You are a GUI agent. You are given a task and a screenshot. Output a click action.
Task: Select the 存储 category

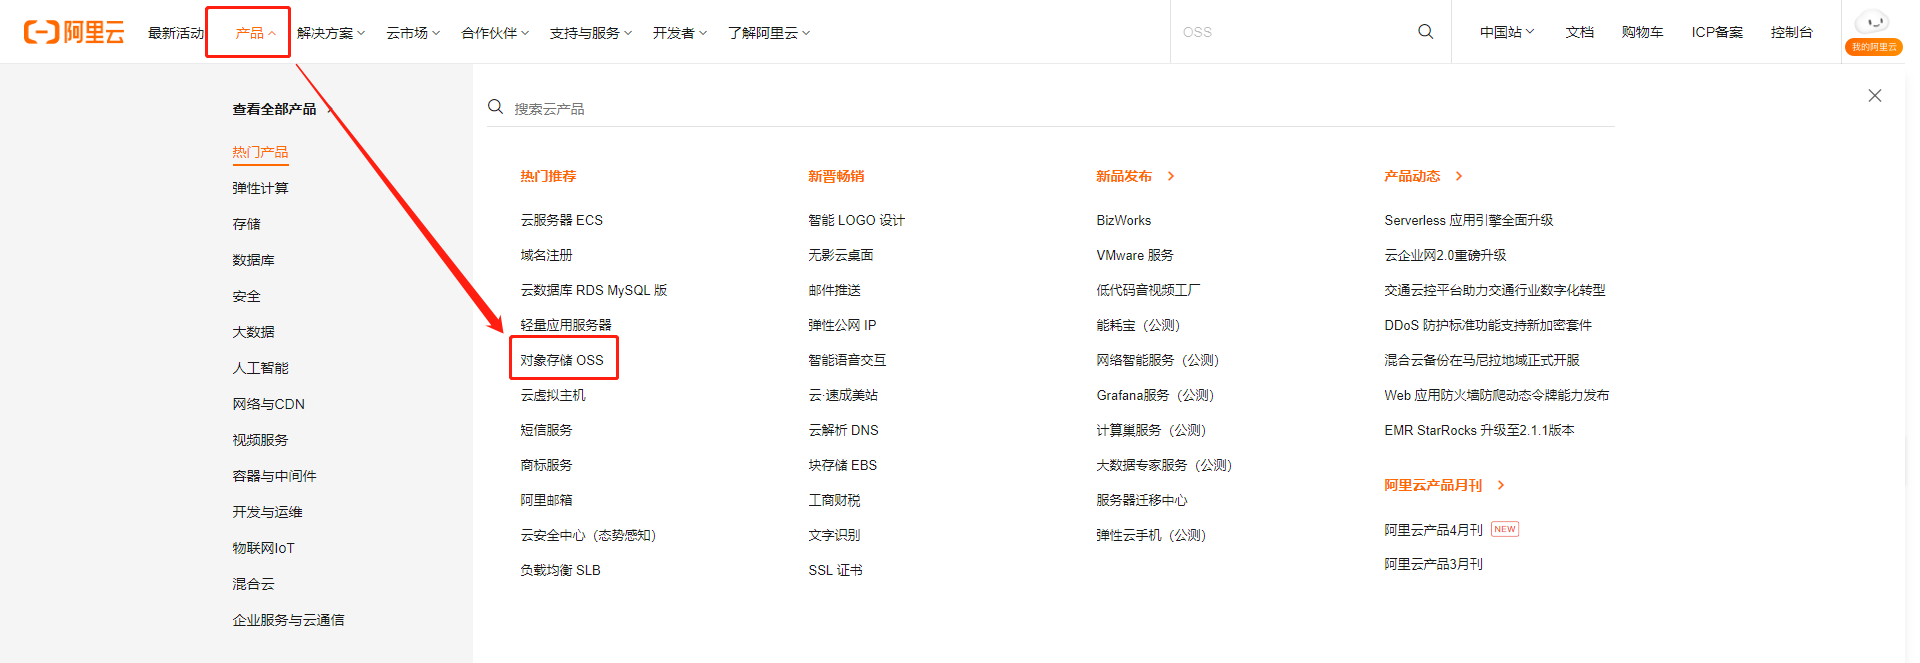coord(246,224)
